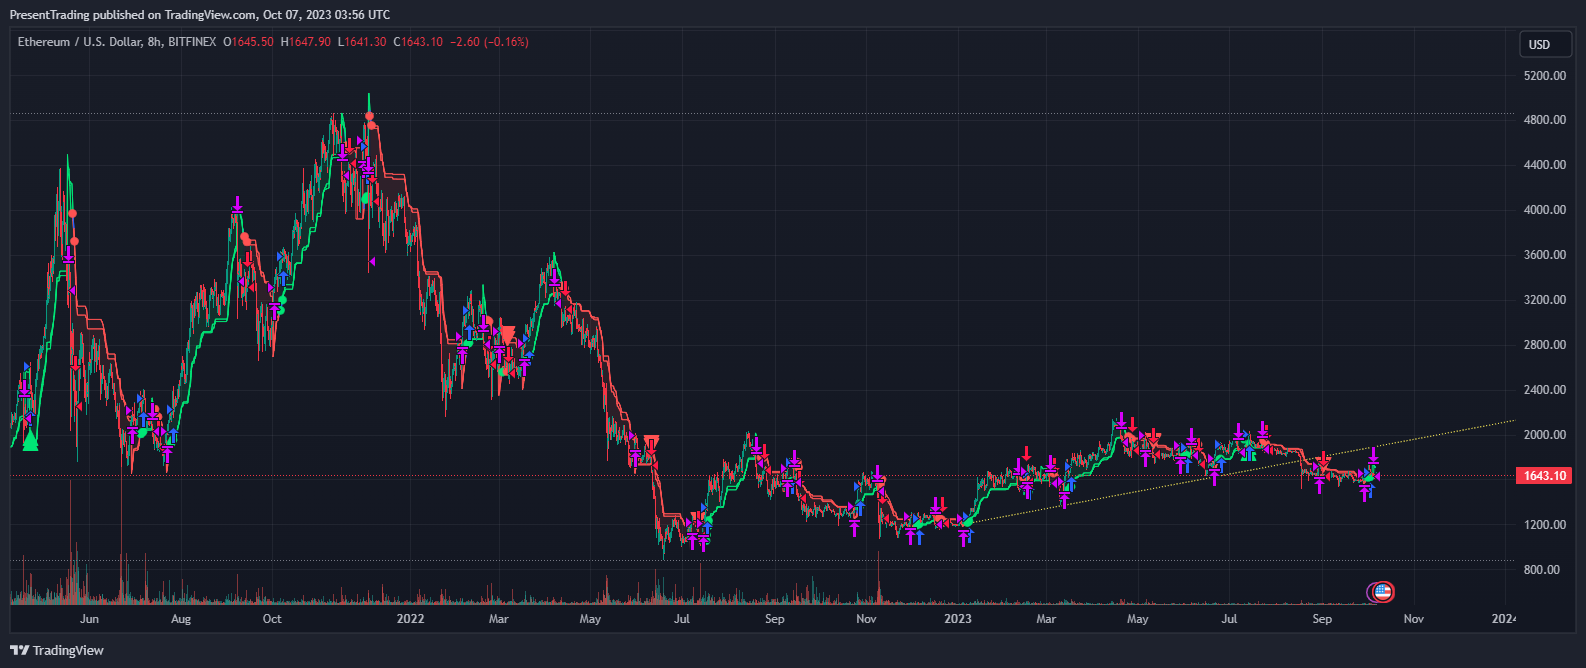Click the change value −2.60 (−0.16%)
This screenshot has height=668, width=1586.
tap(490, 42)
